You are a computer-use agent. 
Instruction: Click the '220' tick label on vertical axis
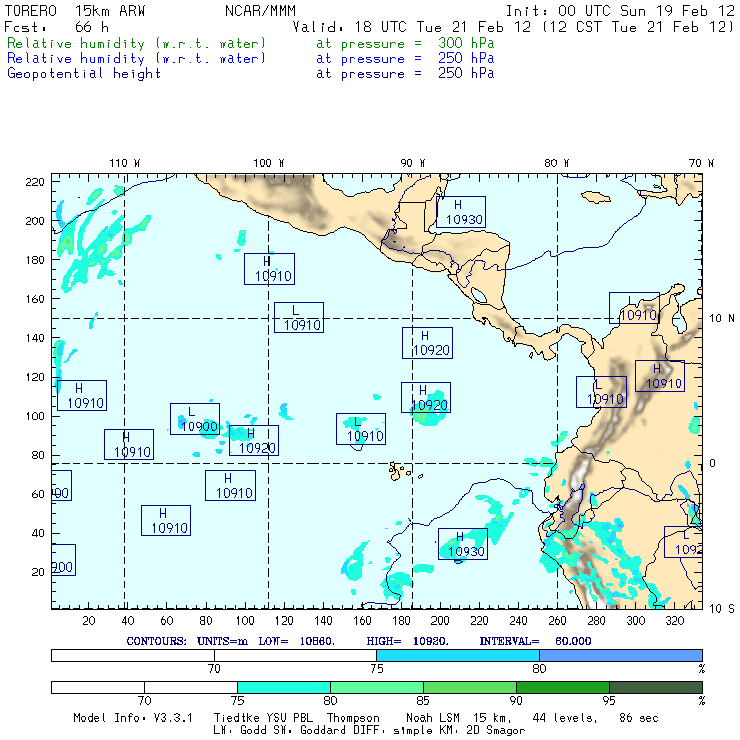pos(35,182)
